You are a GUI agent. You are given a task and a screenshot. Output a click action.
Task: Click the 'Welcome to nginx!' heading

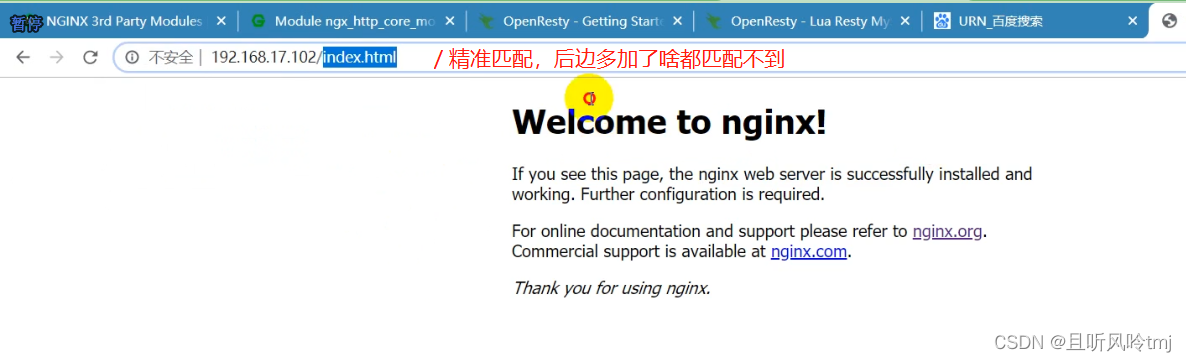coord(669,122)
